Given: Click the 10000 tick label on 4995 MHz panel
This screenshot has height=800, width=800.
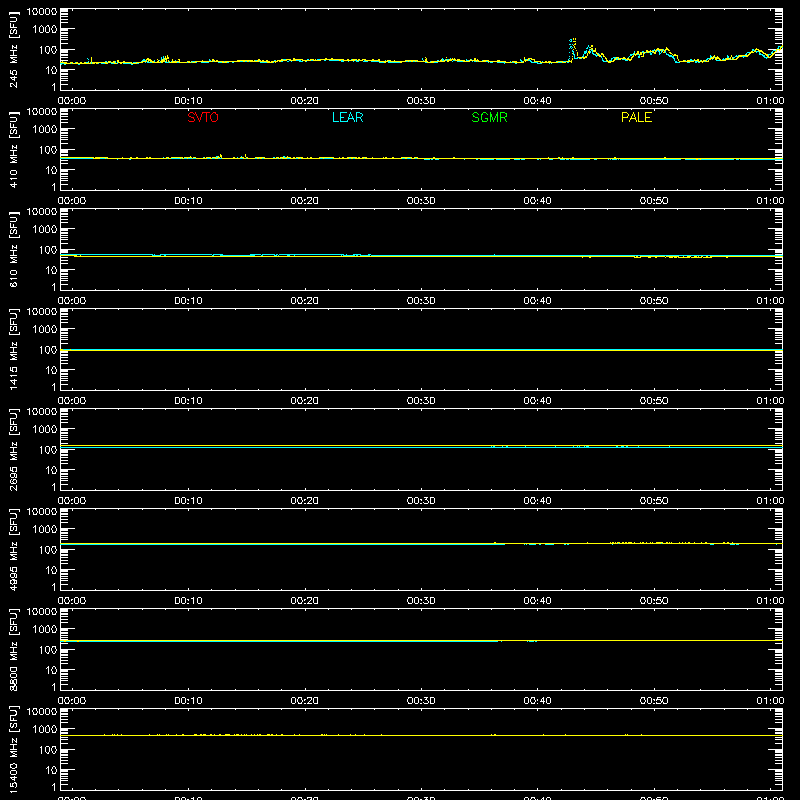Looking at the screenshot, I should click(x=42, y=512).
